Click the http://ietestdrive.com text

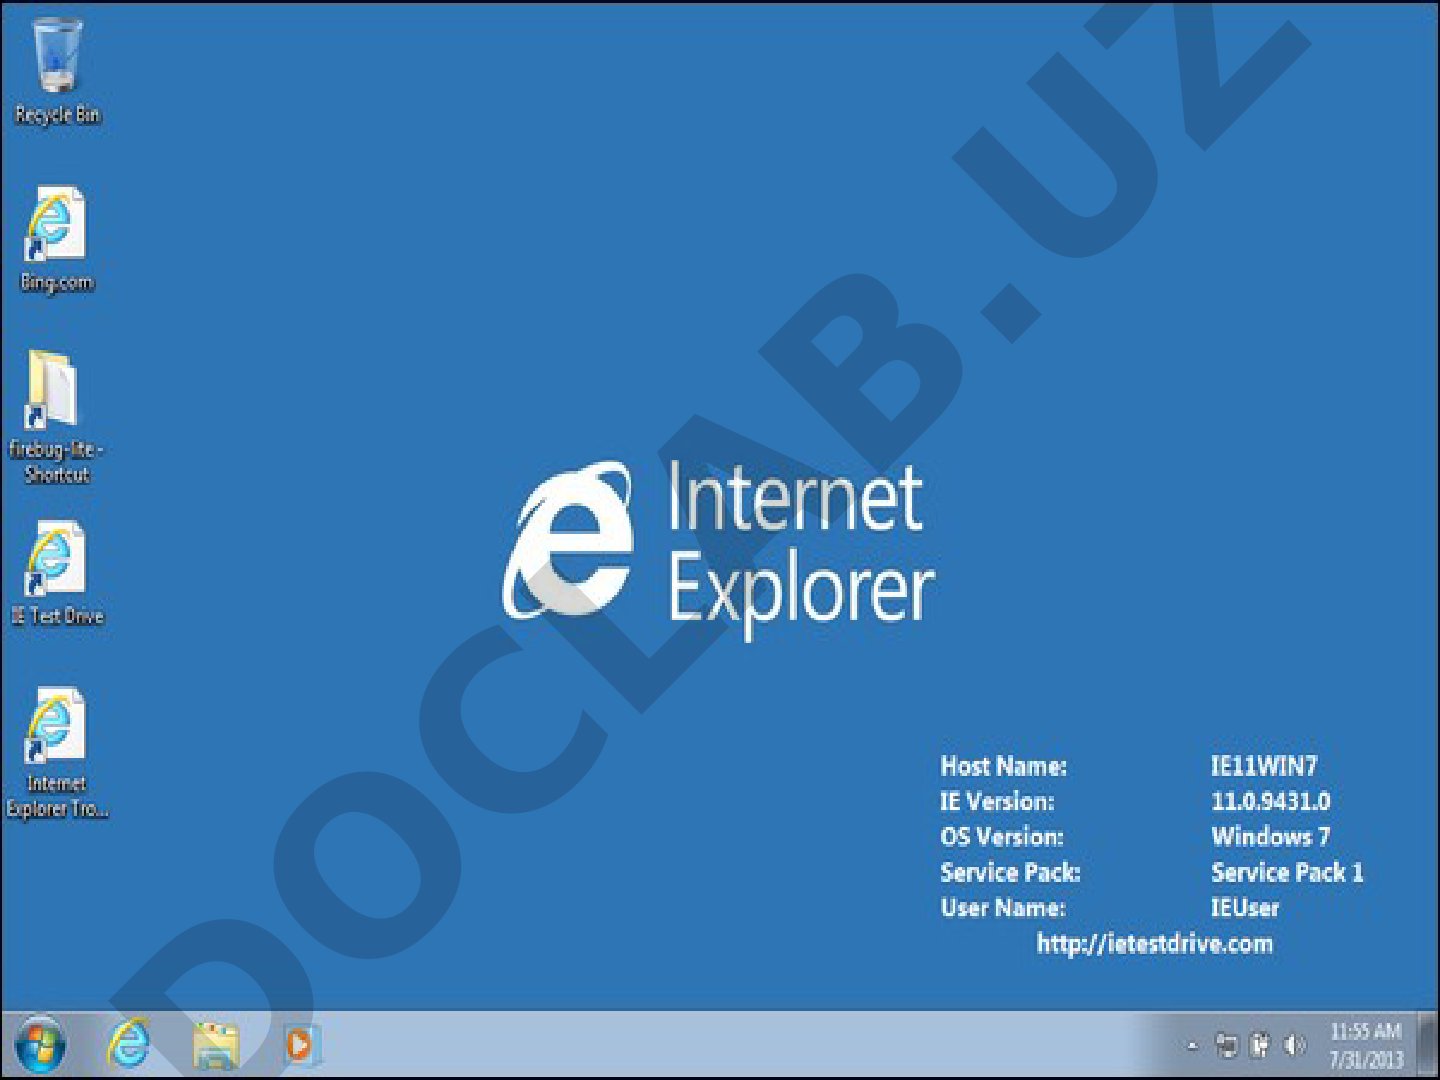tap(1155, 943)
